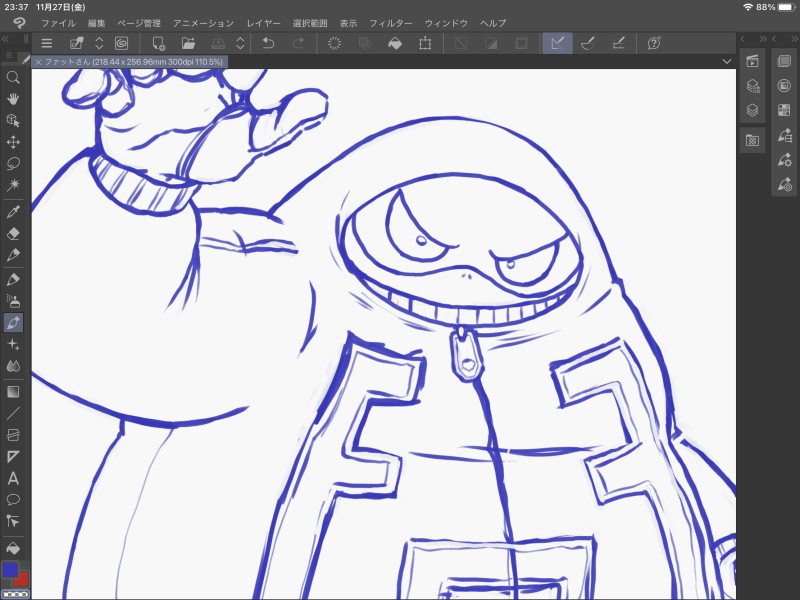Select the Speech Balloon tool
Screen dimensions: 800x600
tap(14, 499)
